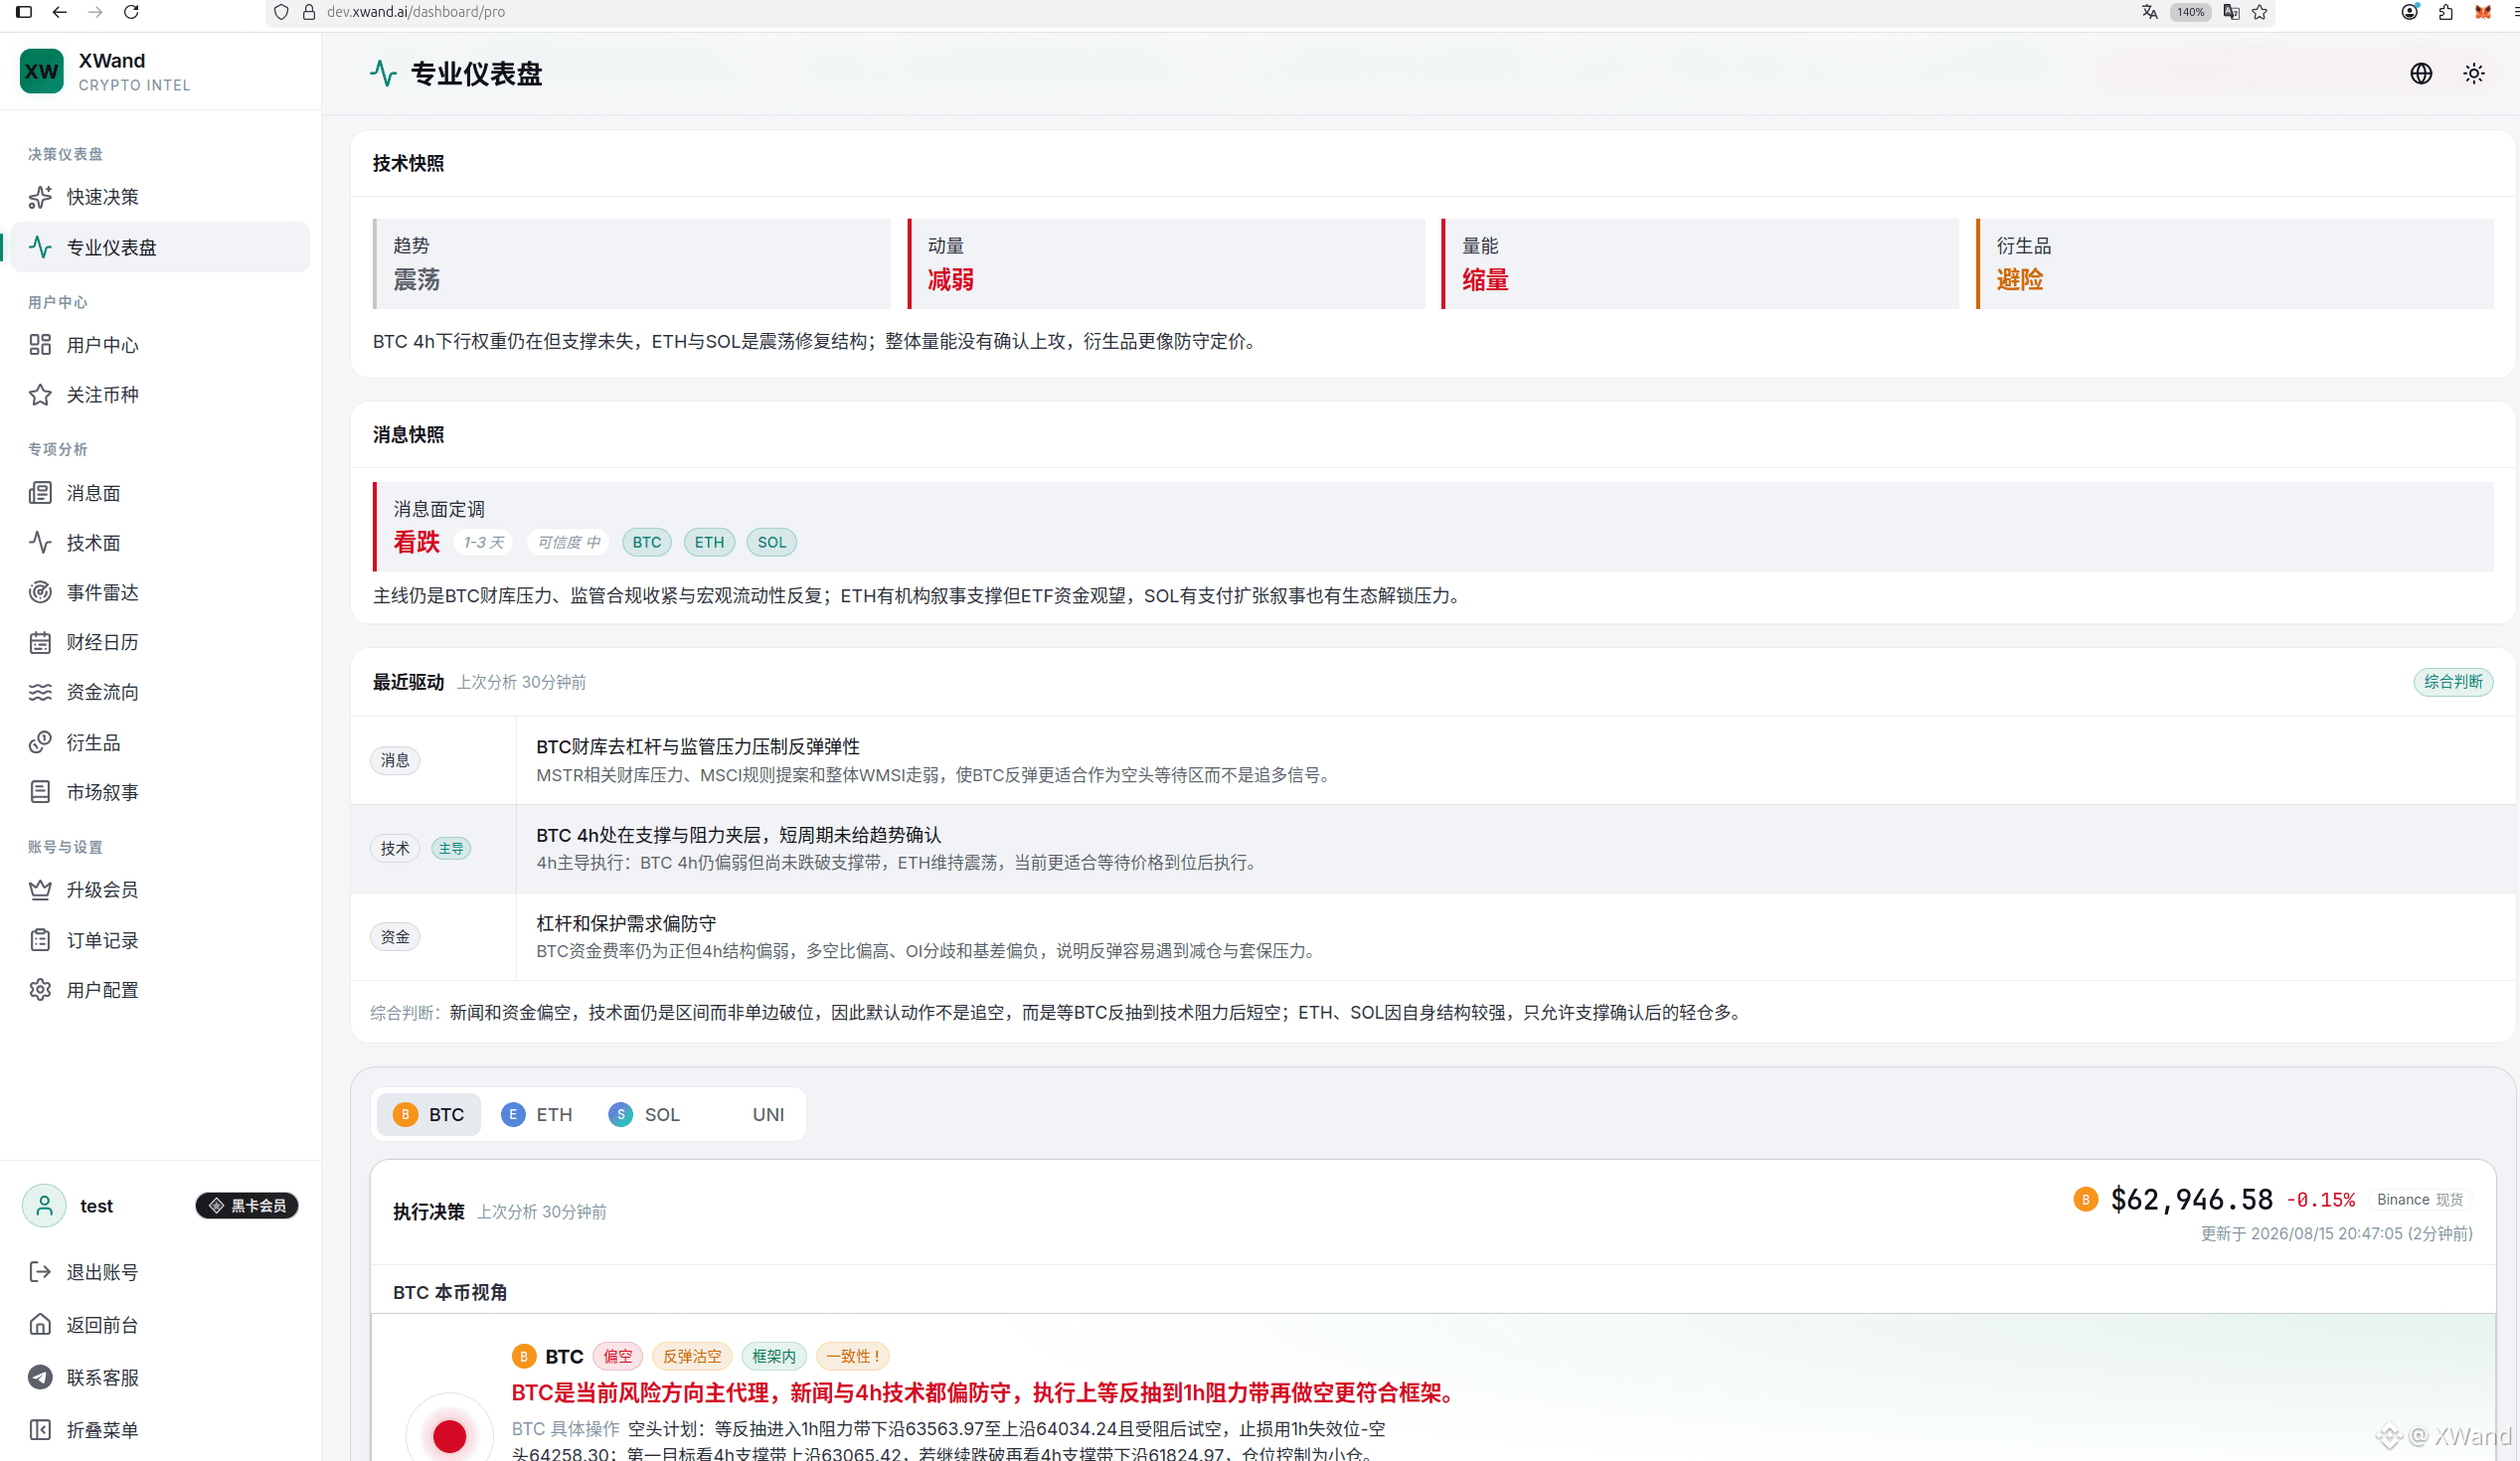Click the 综合判断 badge

pos(2453,682)
